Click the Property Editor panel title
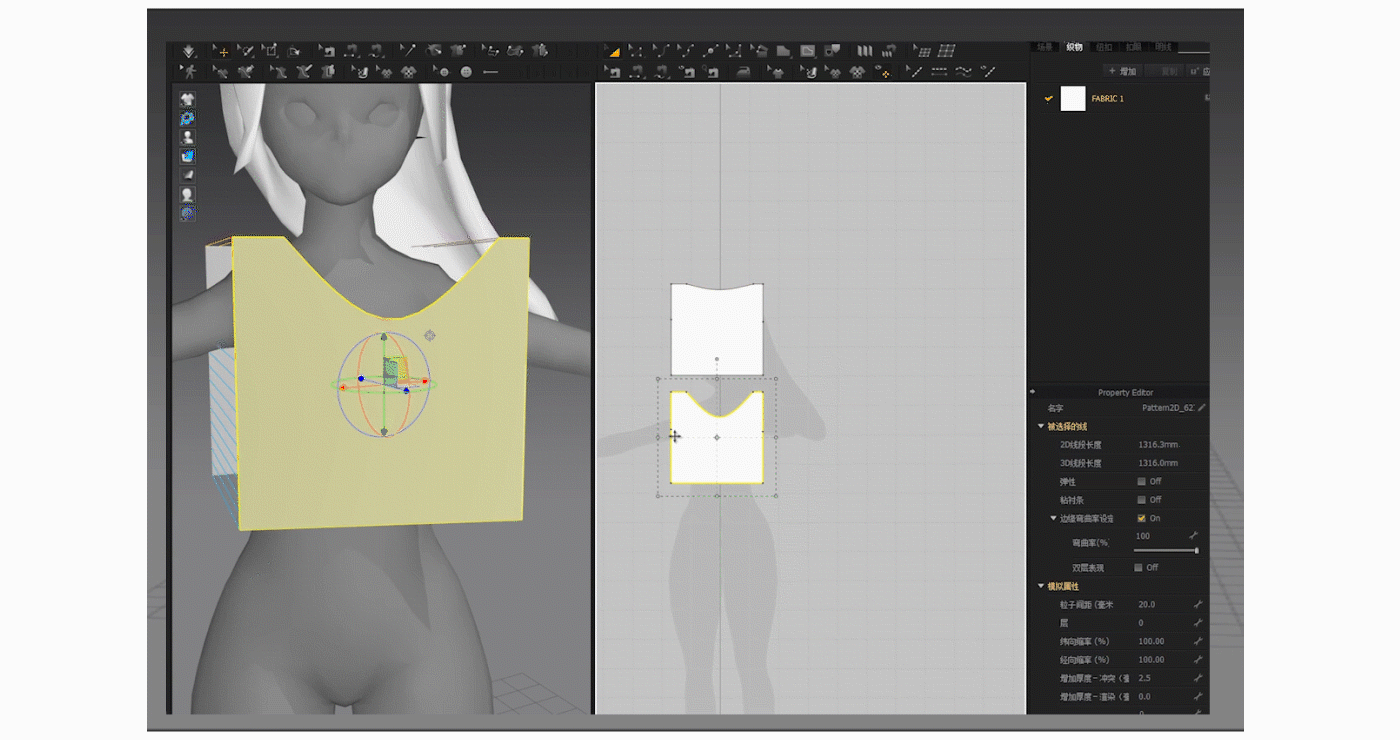This screenshot has height=740, width=1400. (x=1125, y=393)
